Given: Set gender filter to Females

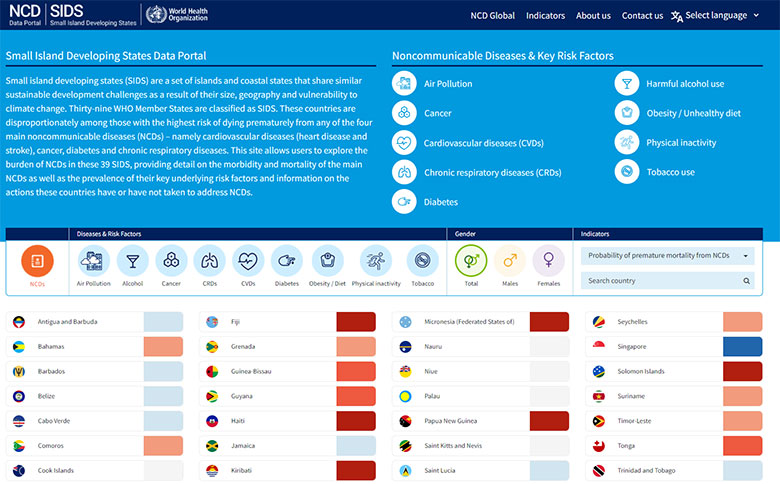Looking at the screenshot, I should (549, 261).
